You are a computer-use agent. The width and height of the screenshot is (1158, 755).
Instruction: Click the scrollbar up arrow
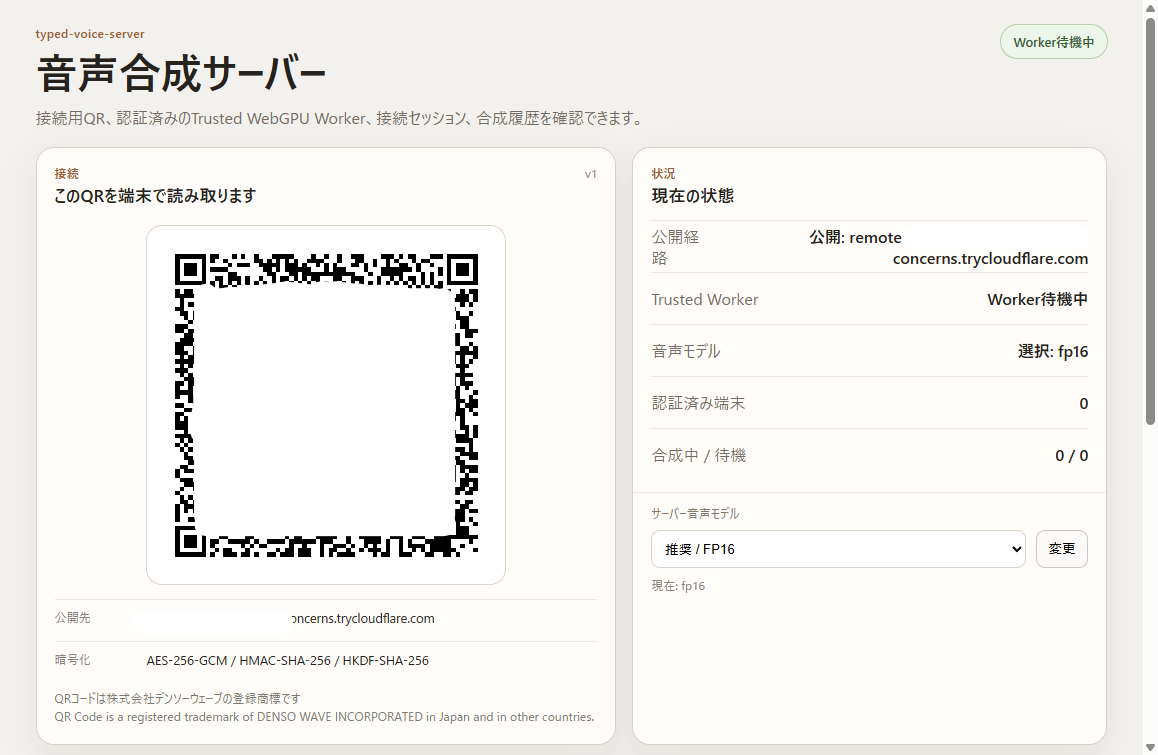pos(1150,7)
